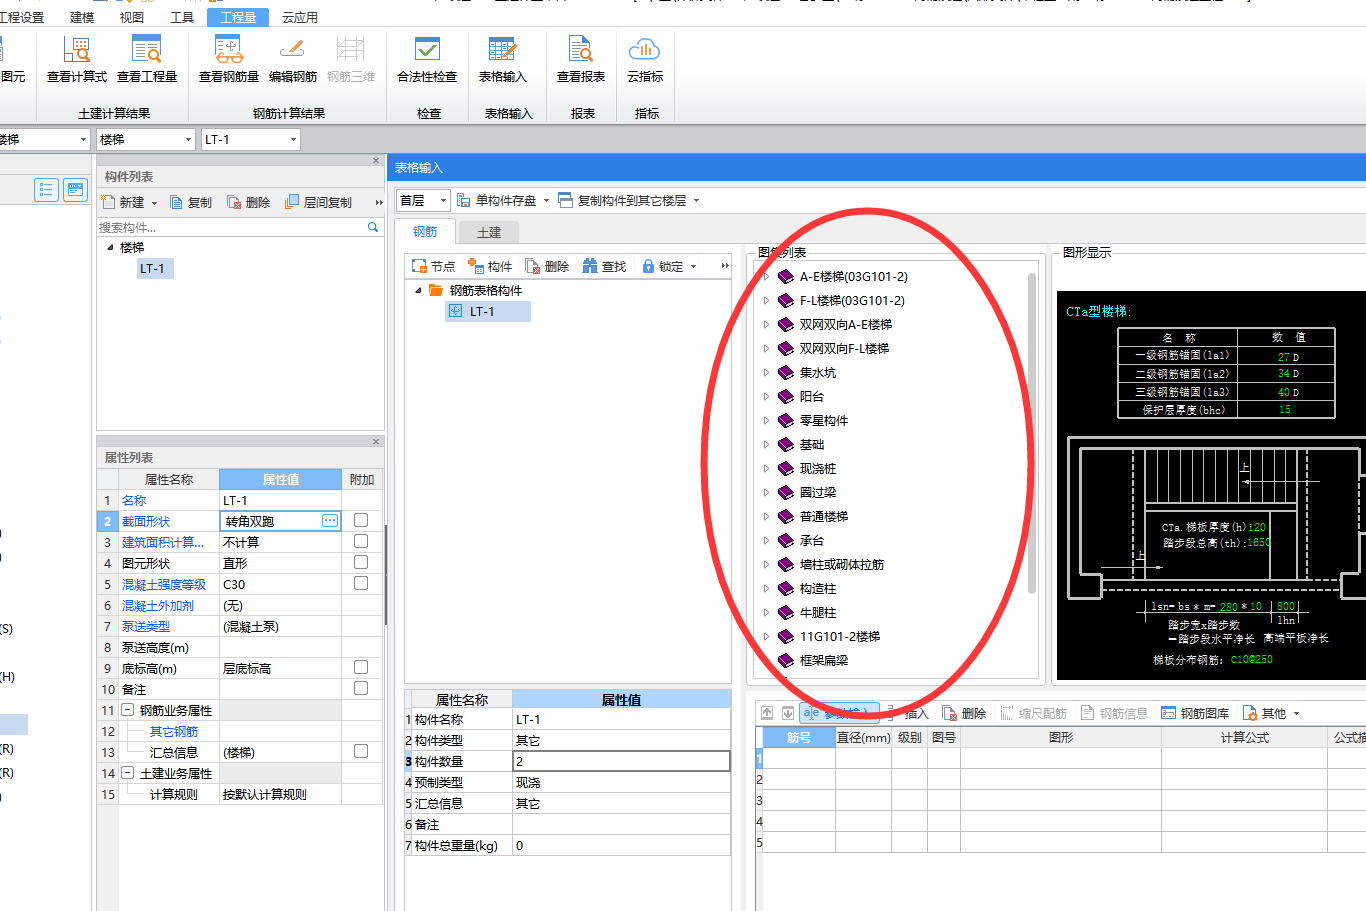
Task: Open 云指标 (cloud indicators)
Action: (x=645, y=59)
